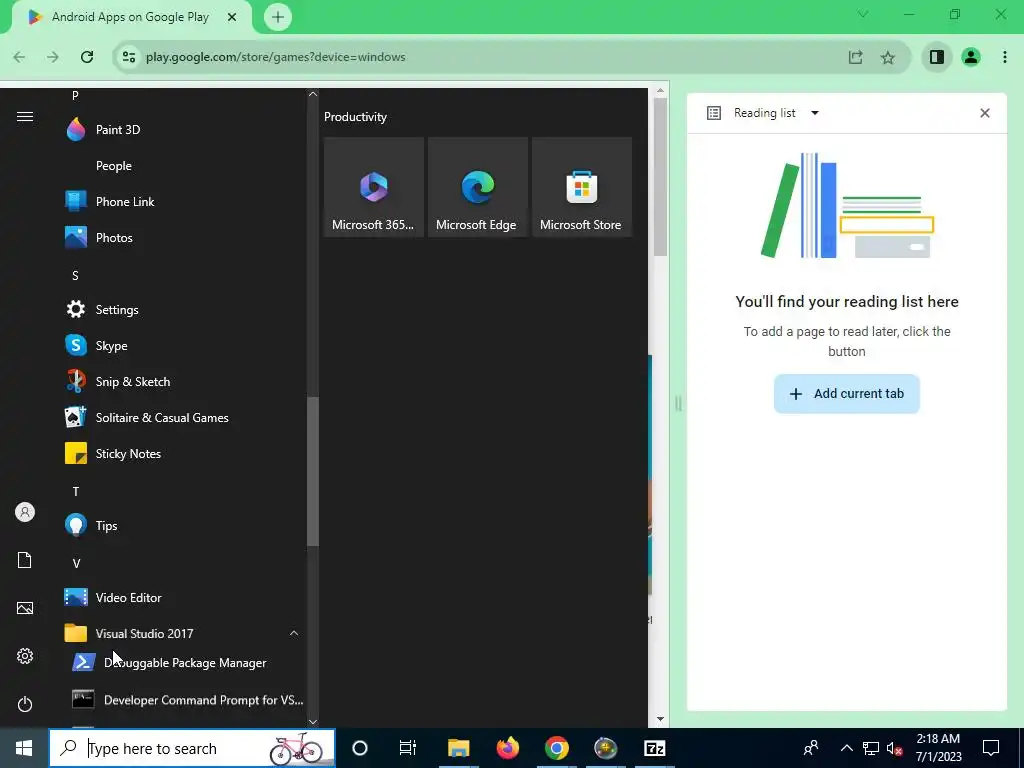
Task: Open Pictures from Start sidebar
Action: point(25,608)
